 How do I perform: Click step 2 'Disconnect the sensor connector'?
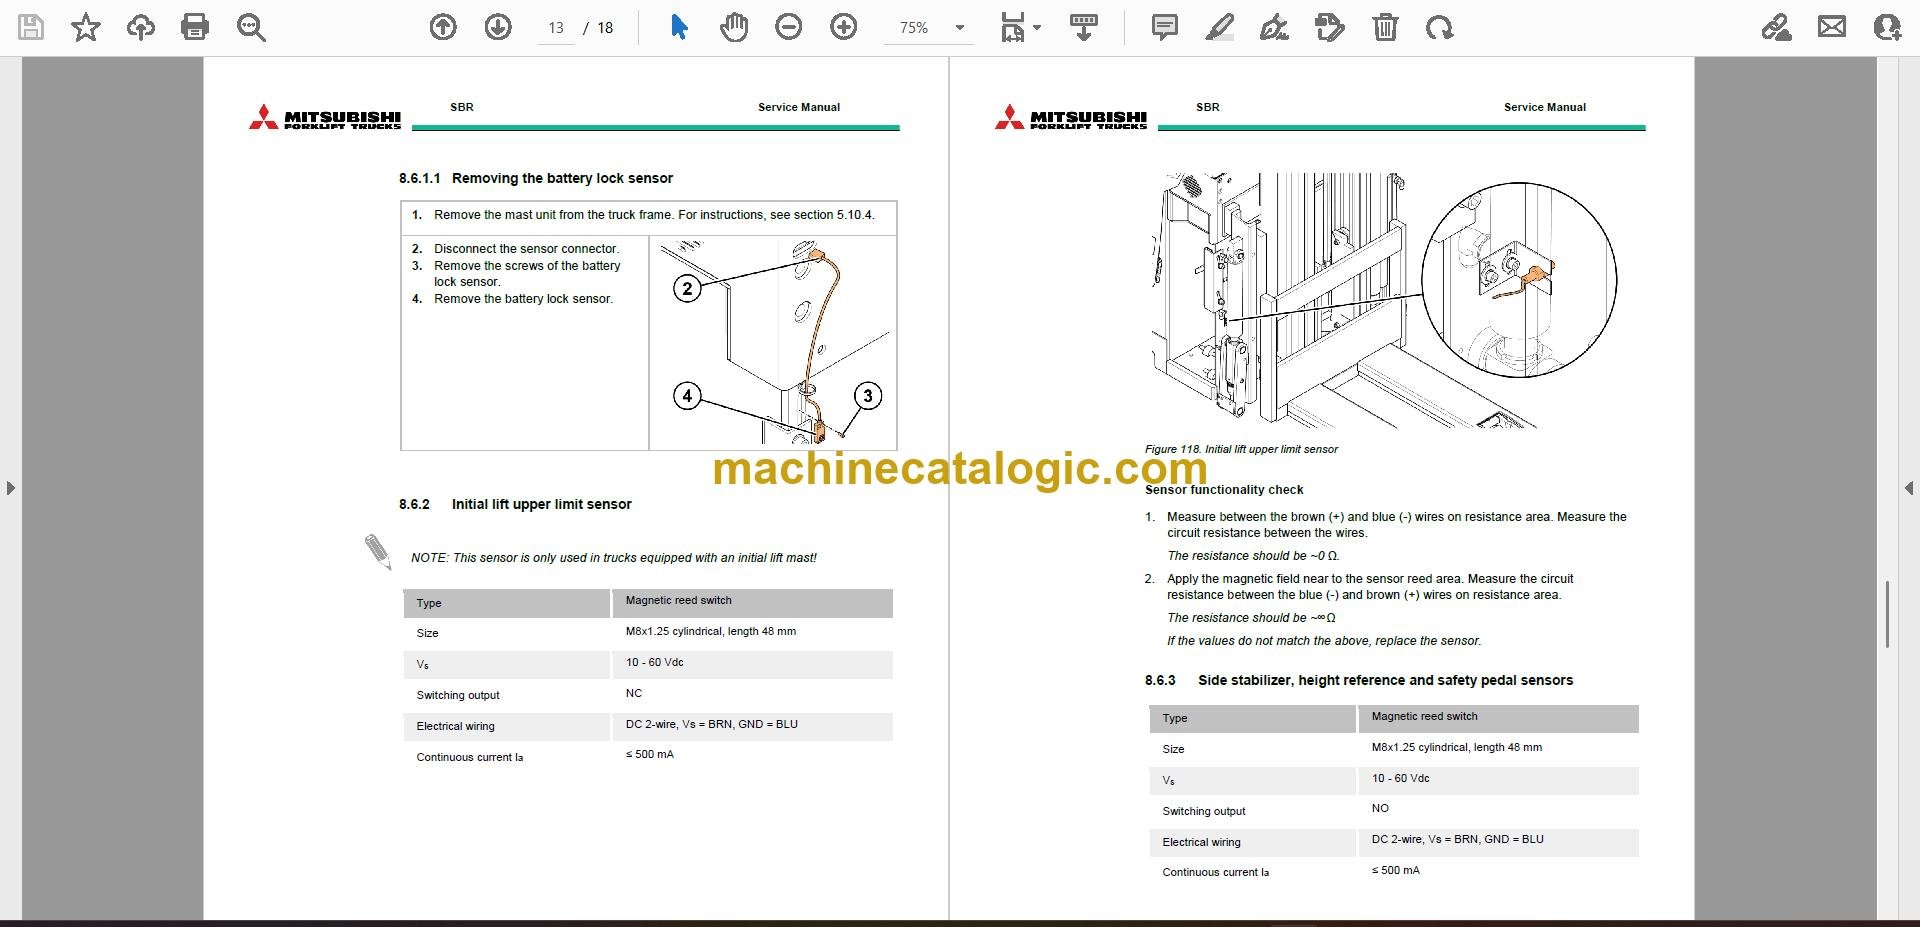[526, 249]
